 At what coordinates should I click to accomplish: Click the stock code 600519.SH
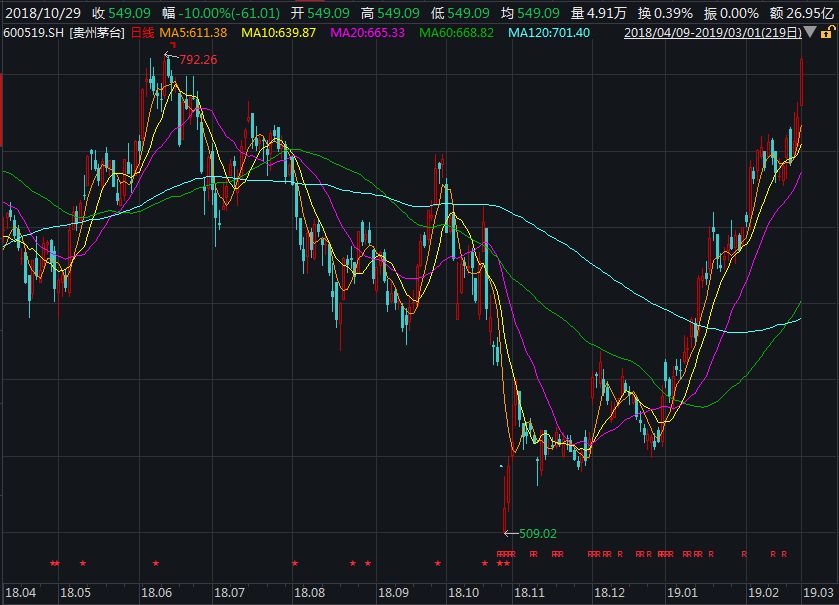click(33, 33)
